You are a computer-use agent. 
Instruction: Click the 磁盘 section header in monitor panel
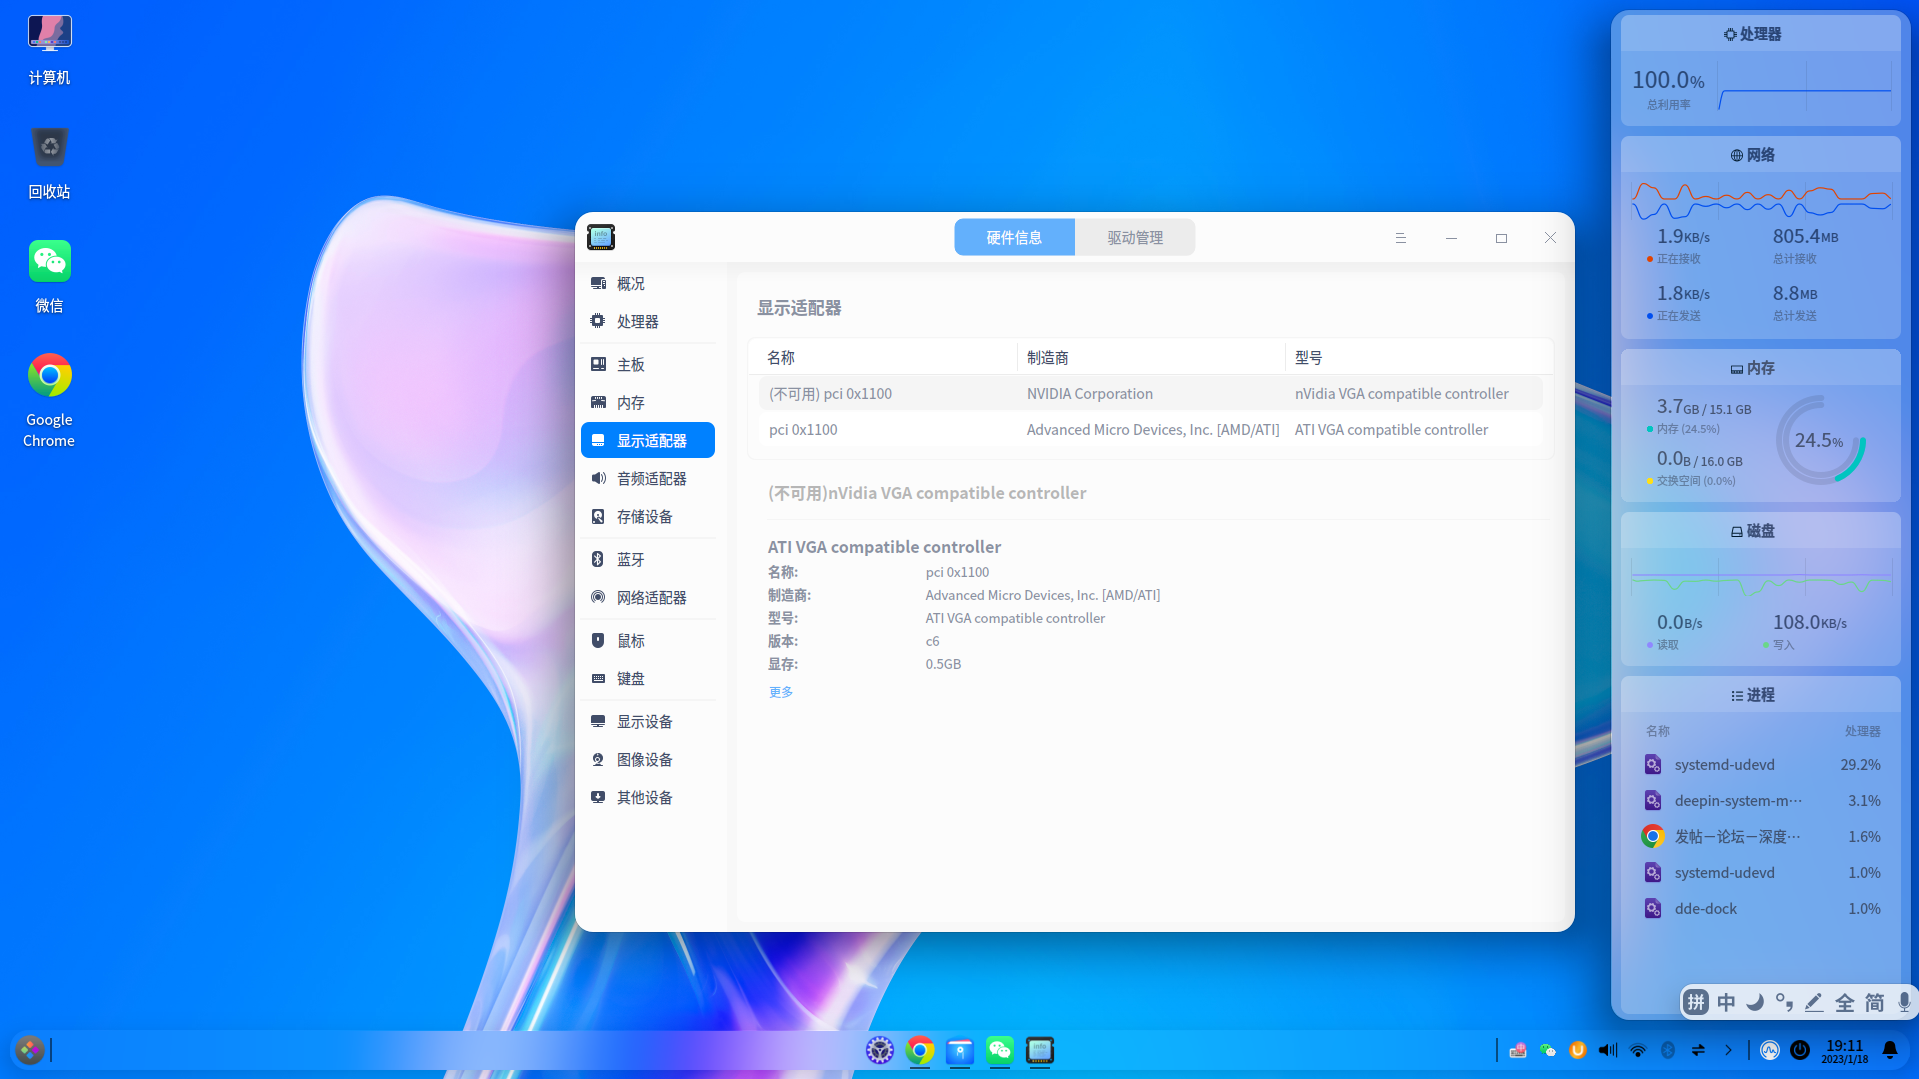(1760, 531)
